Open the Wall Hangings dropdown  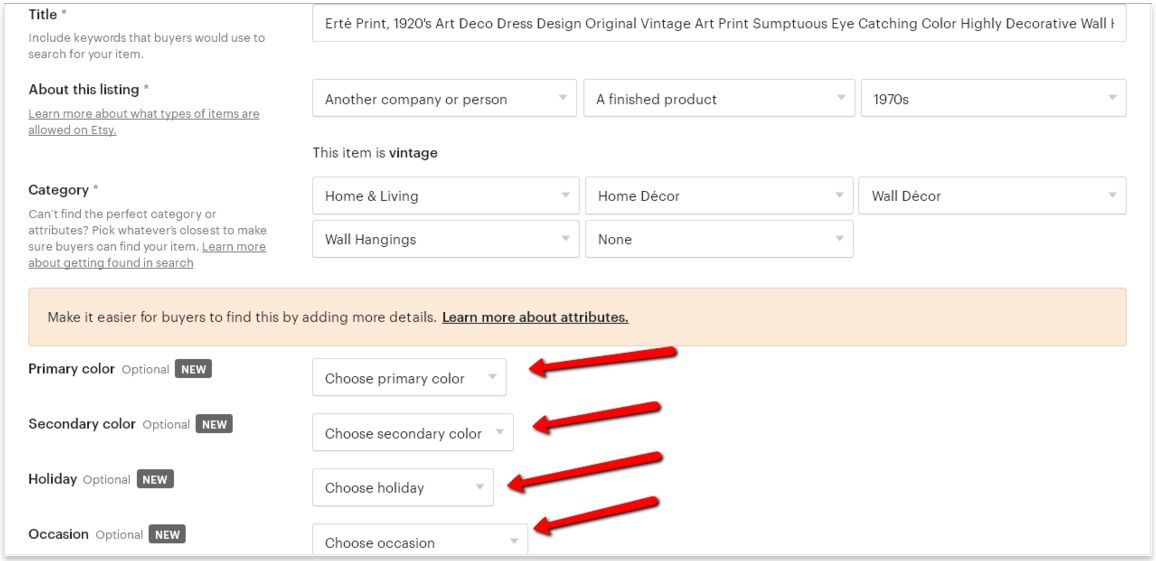[445, 239]
